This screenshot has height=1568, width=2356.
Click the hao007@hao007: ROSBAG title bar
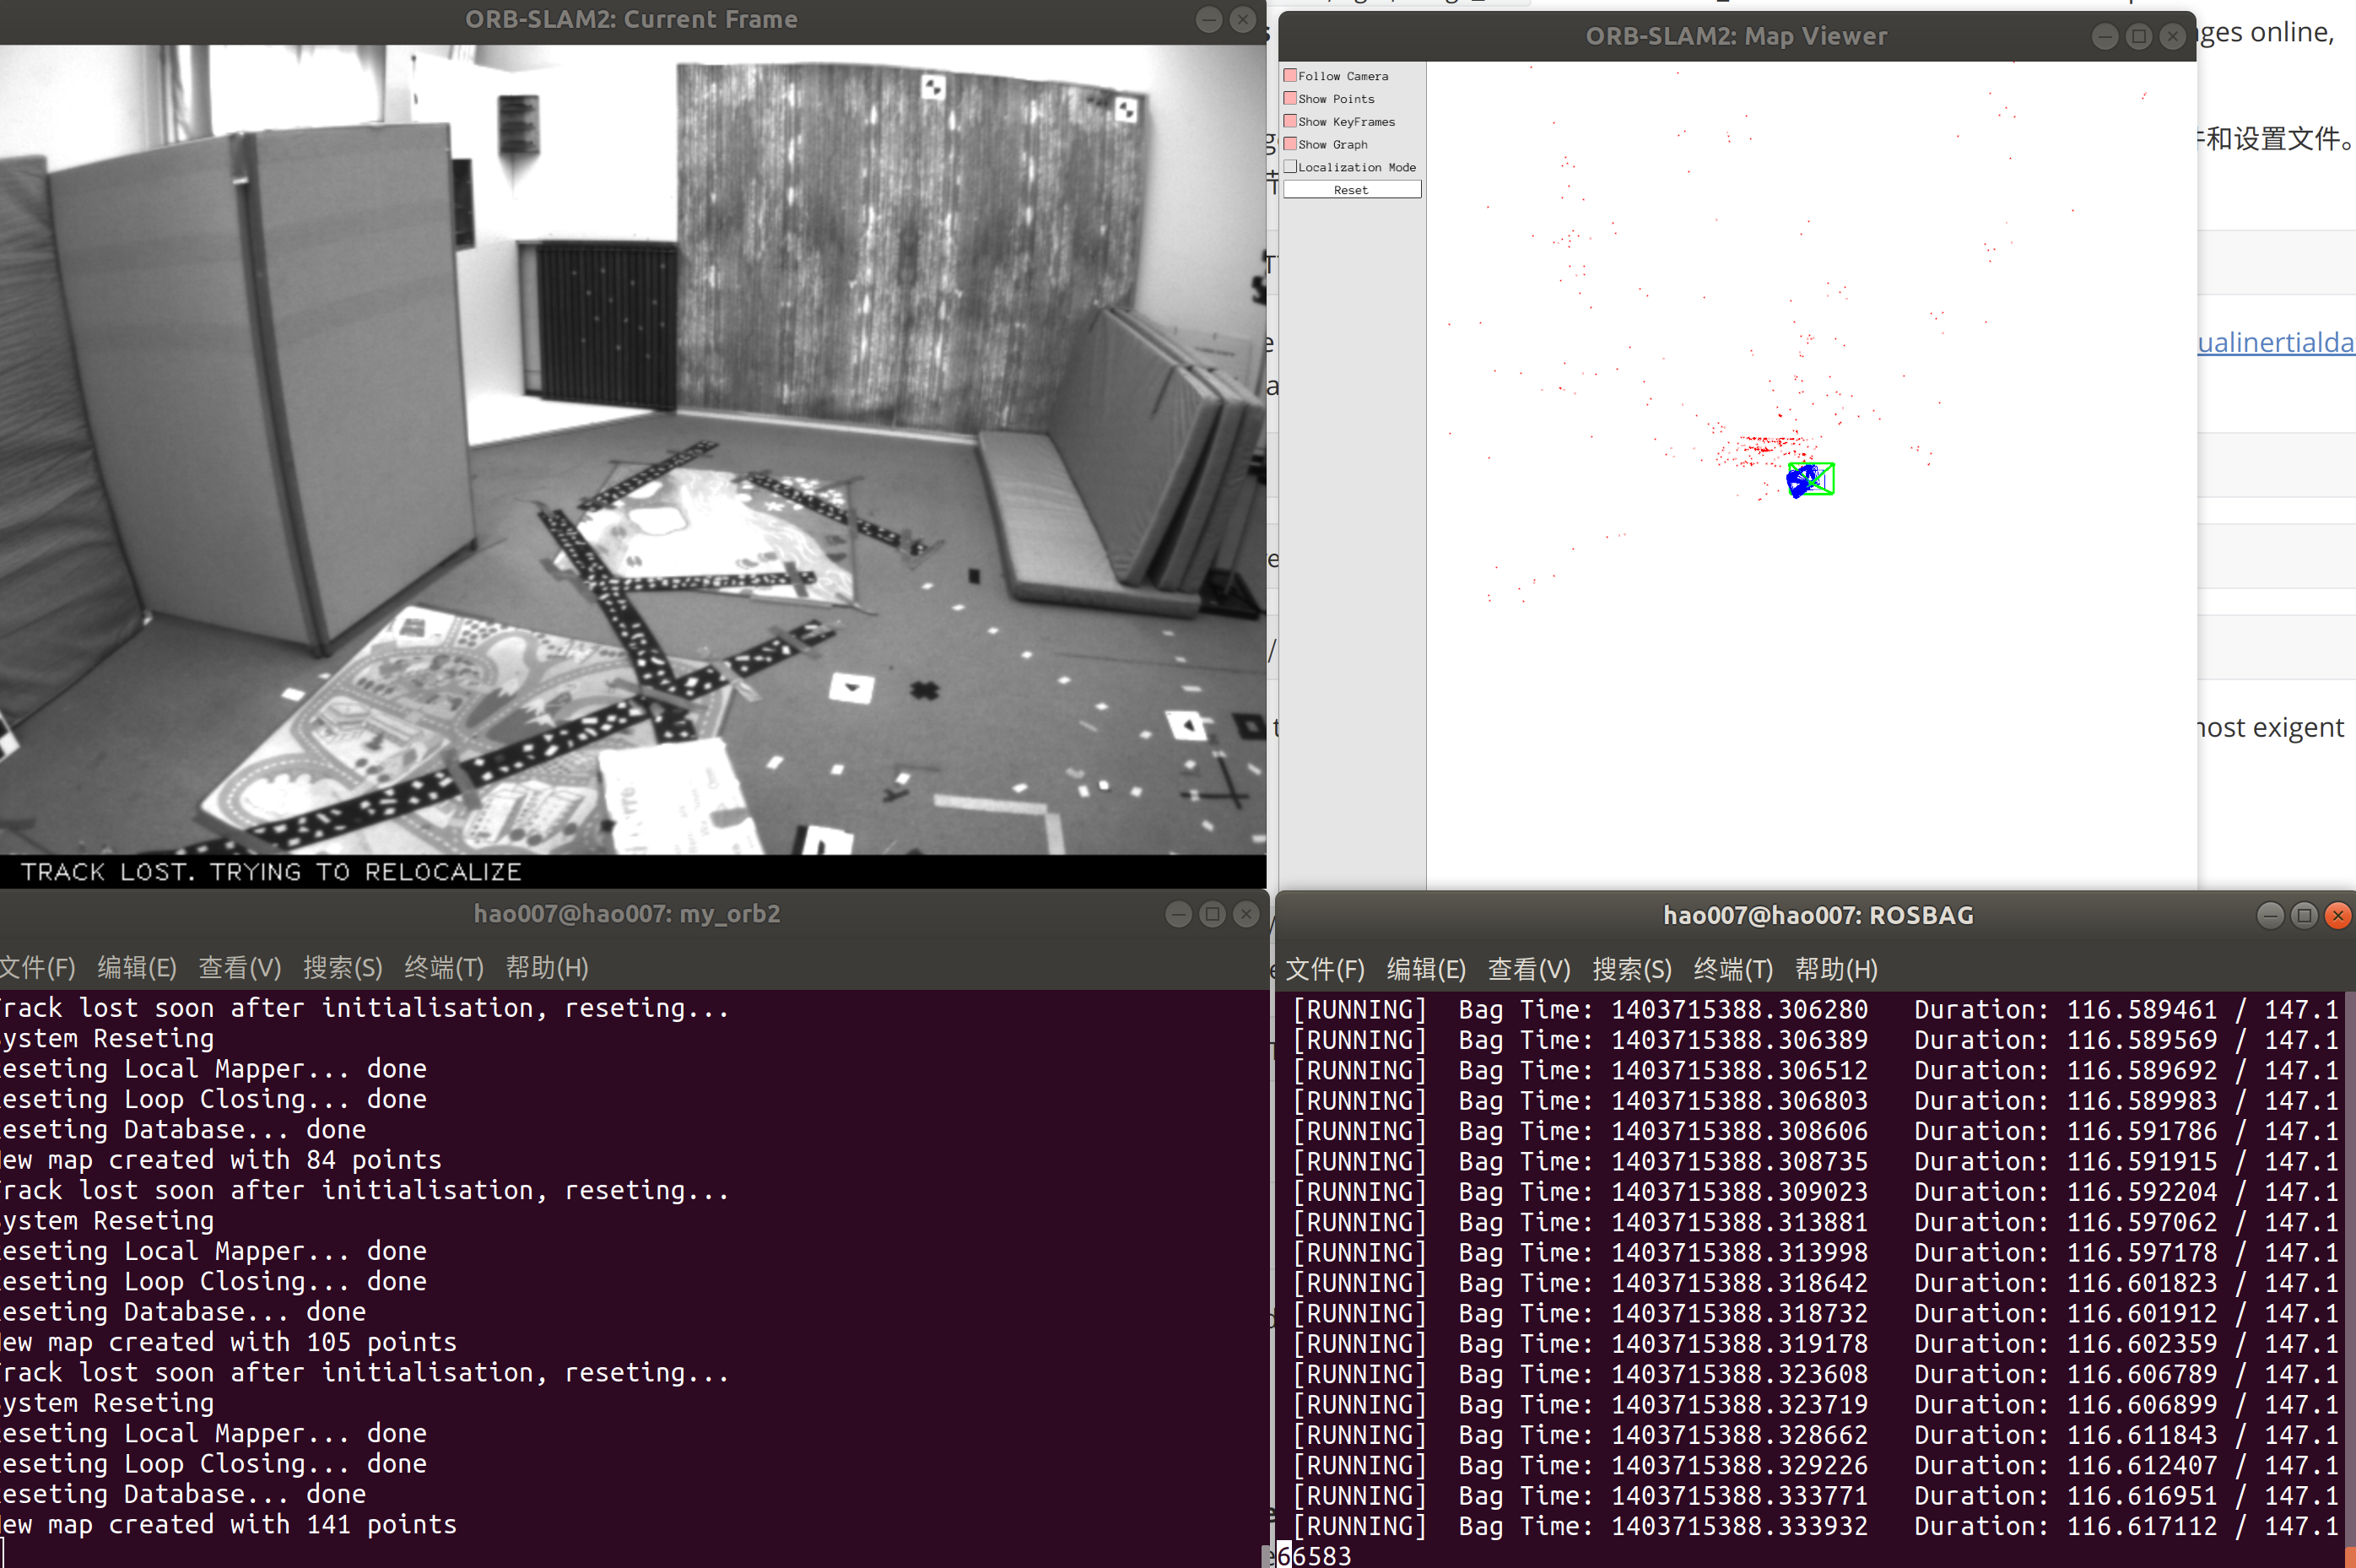(x=1817, y=915)
